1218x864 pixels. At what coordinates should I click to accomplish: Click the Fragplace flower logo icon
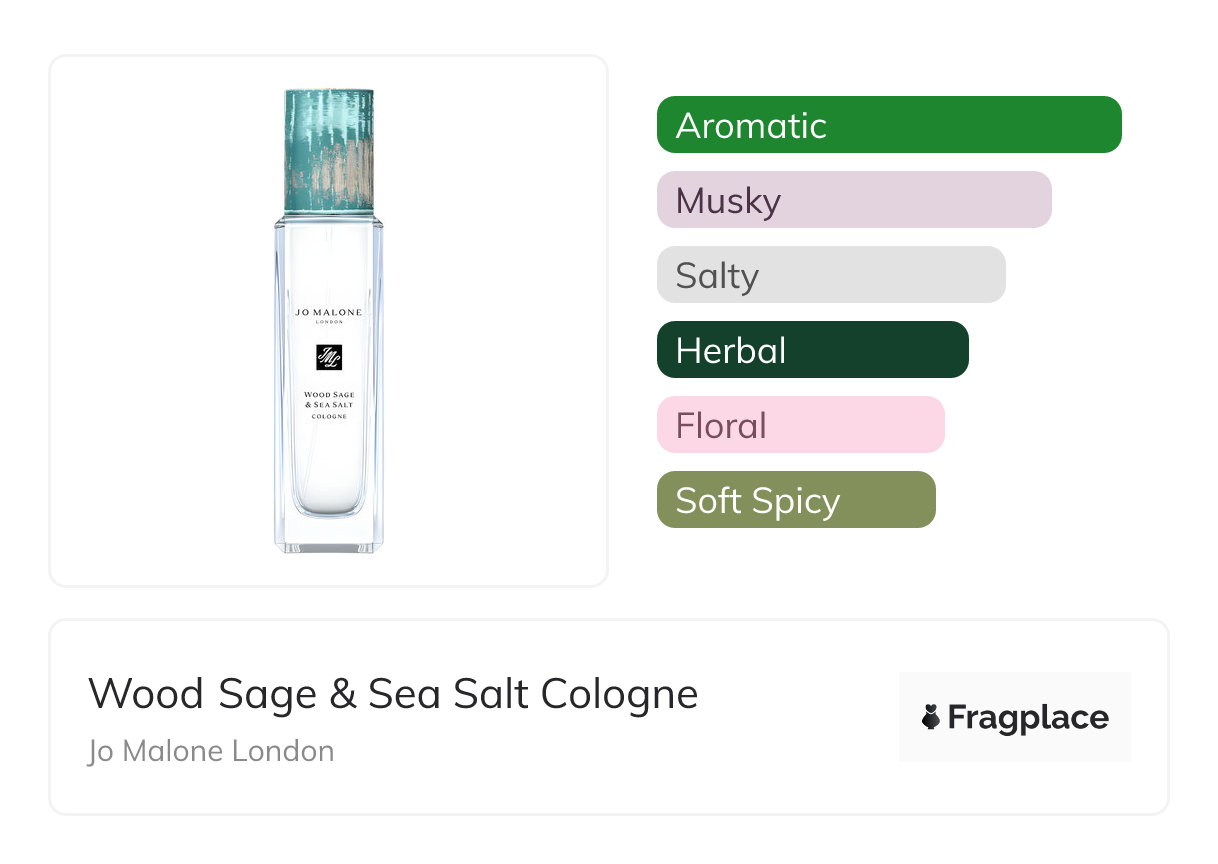[931, 717]
